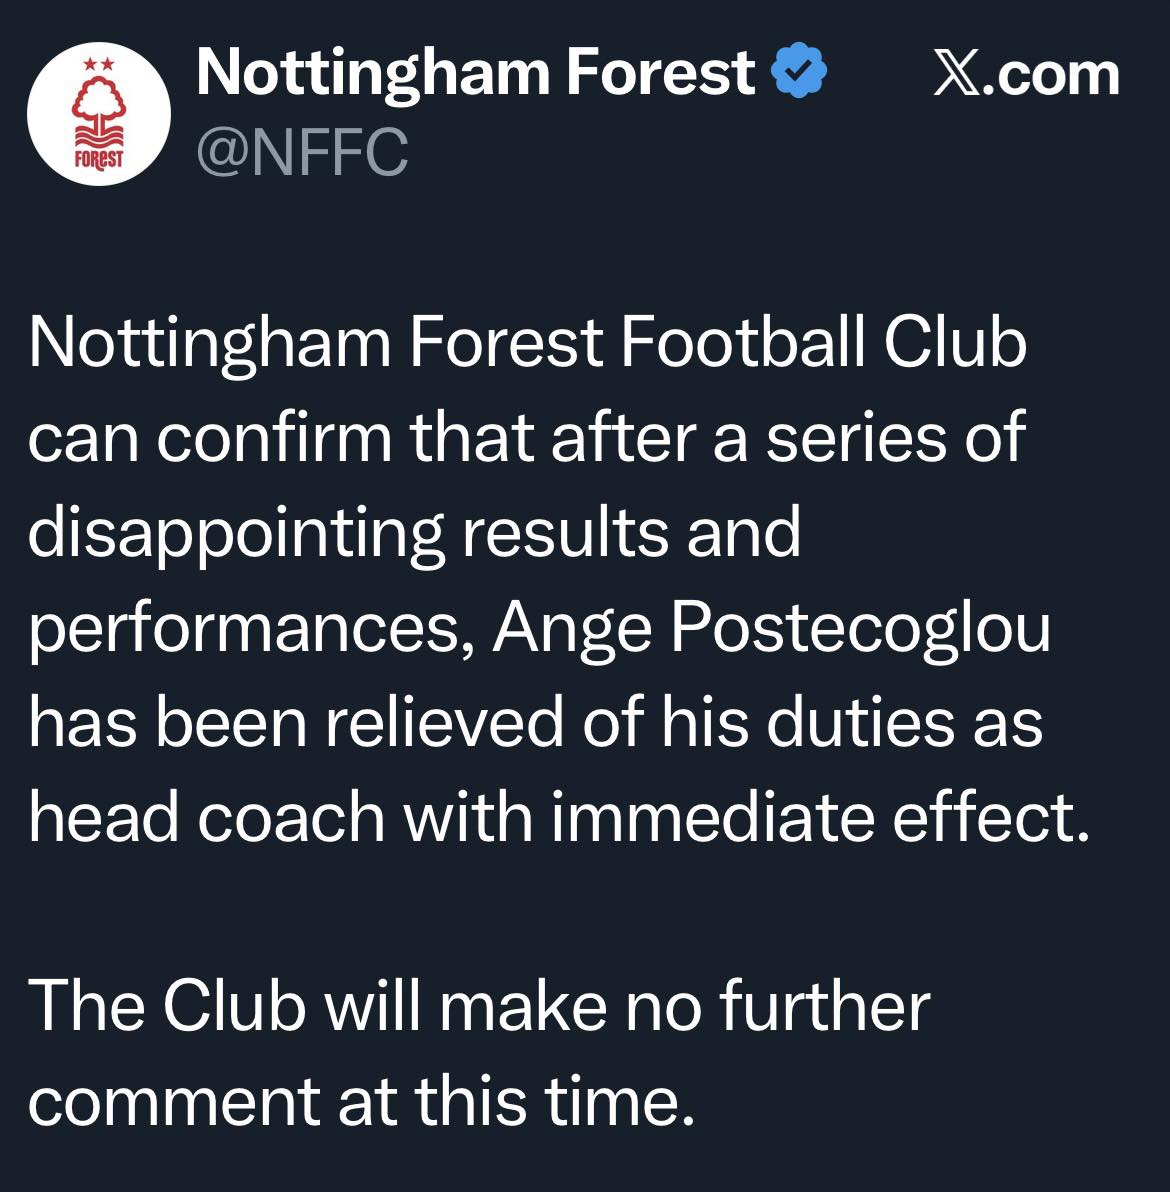Open the @NFFC account handle
The height and width of the screenshot is (1192, 1170).
tap(302, 153)
